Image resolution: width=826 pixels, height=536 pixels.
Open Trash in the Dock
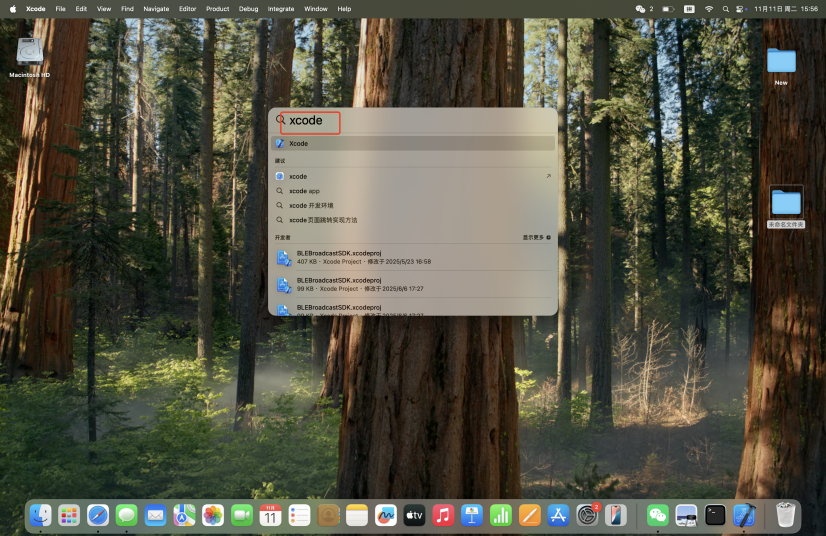(785, 515)
